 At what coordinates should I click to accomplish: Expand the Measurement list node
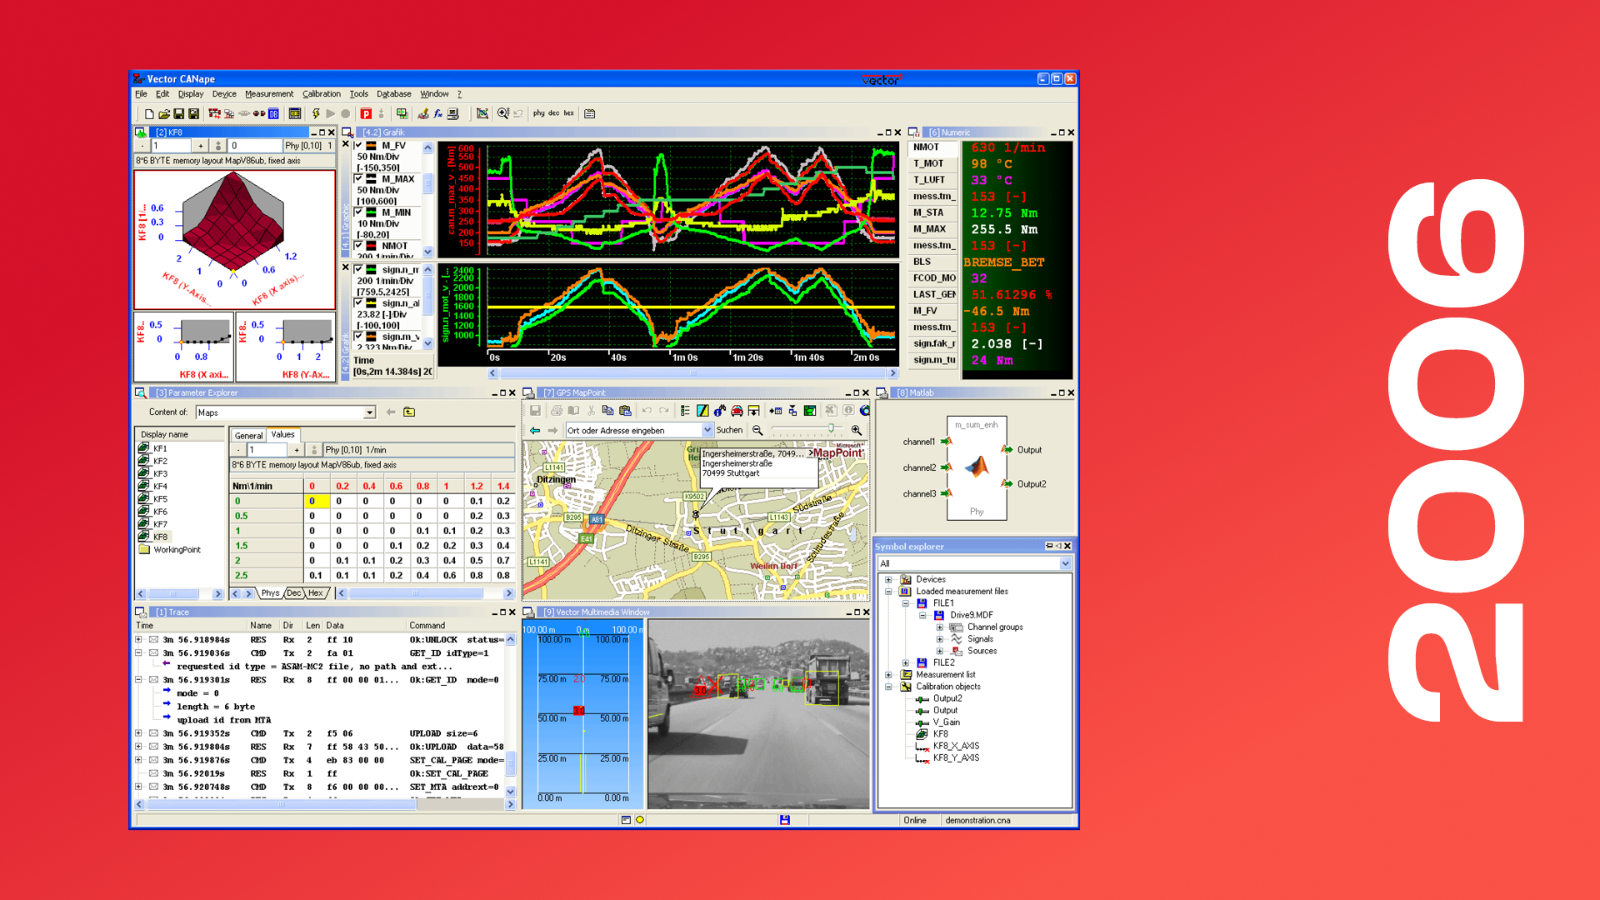[888, 675]
